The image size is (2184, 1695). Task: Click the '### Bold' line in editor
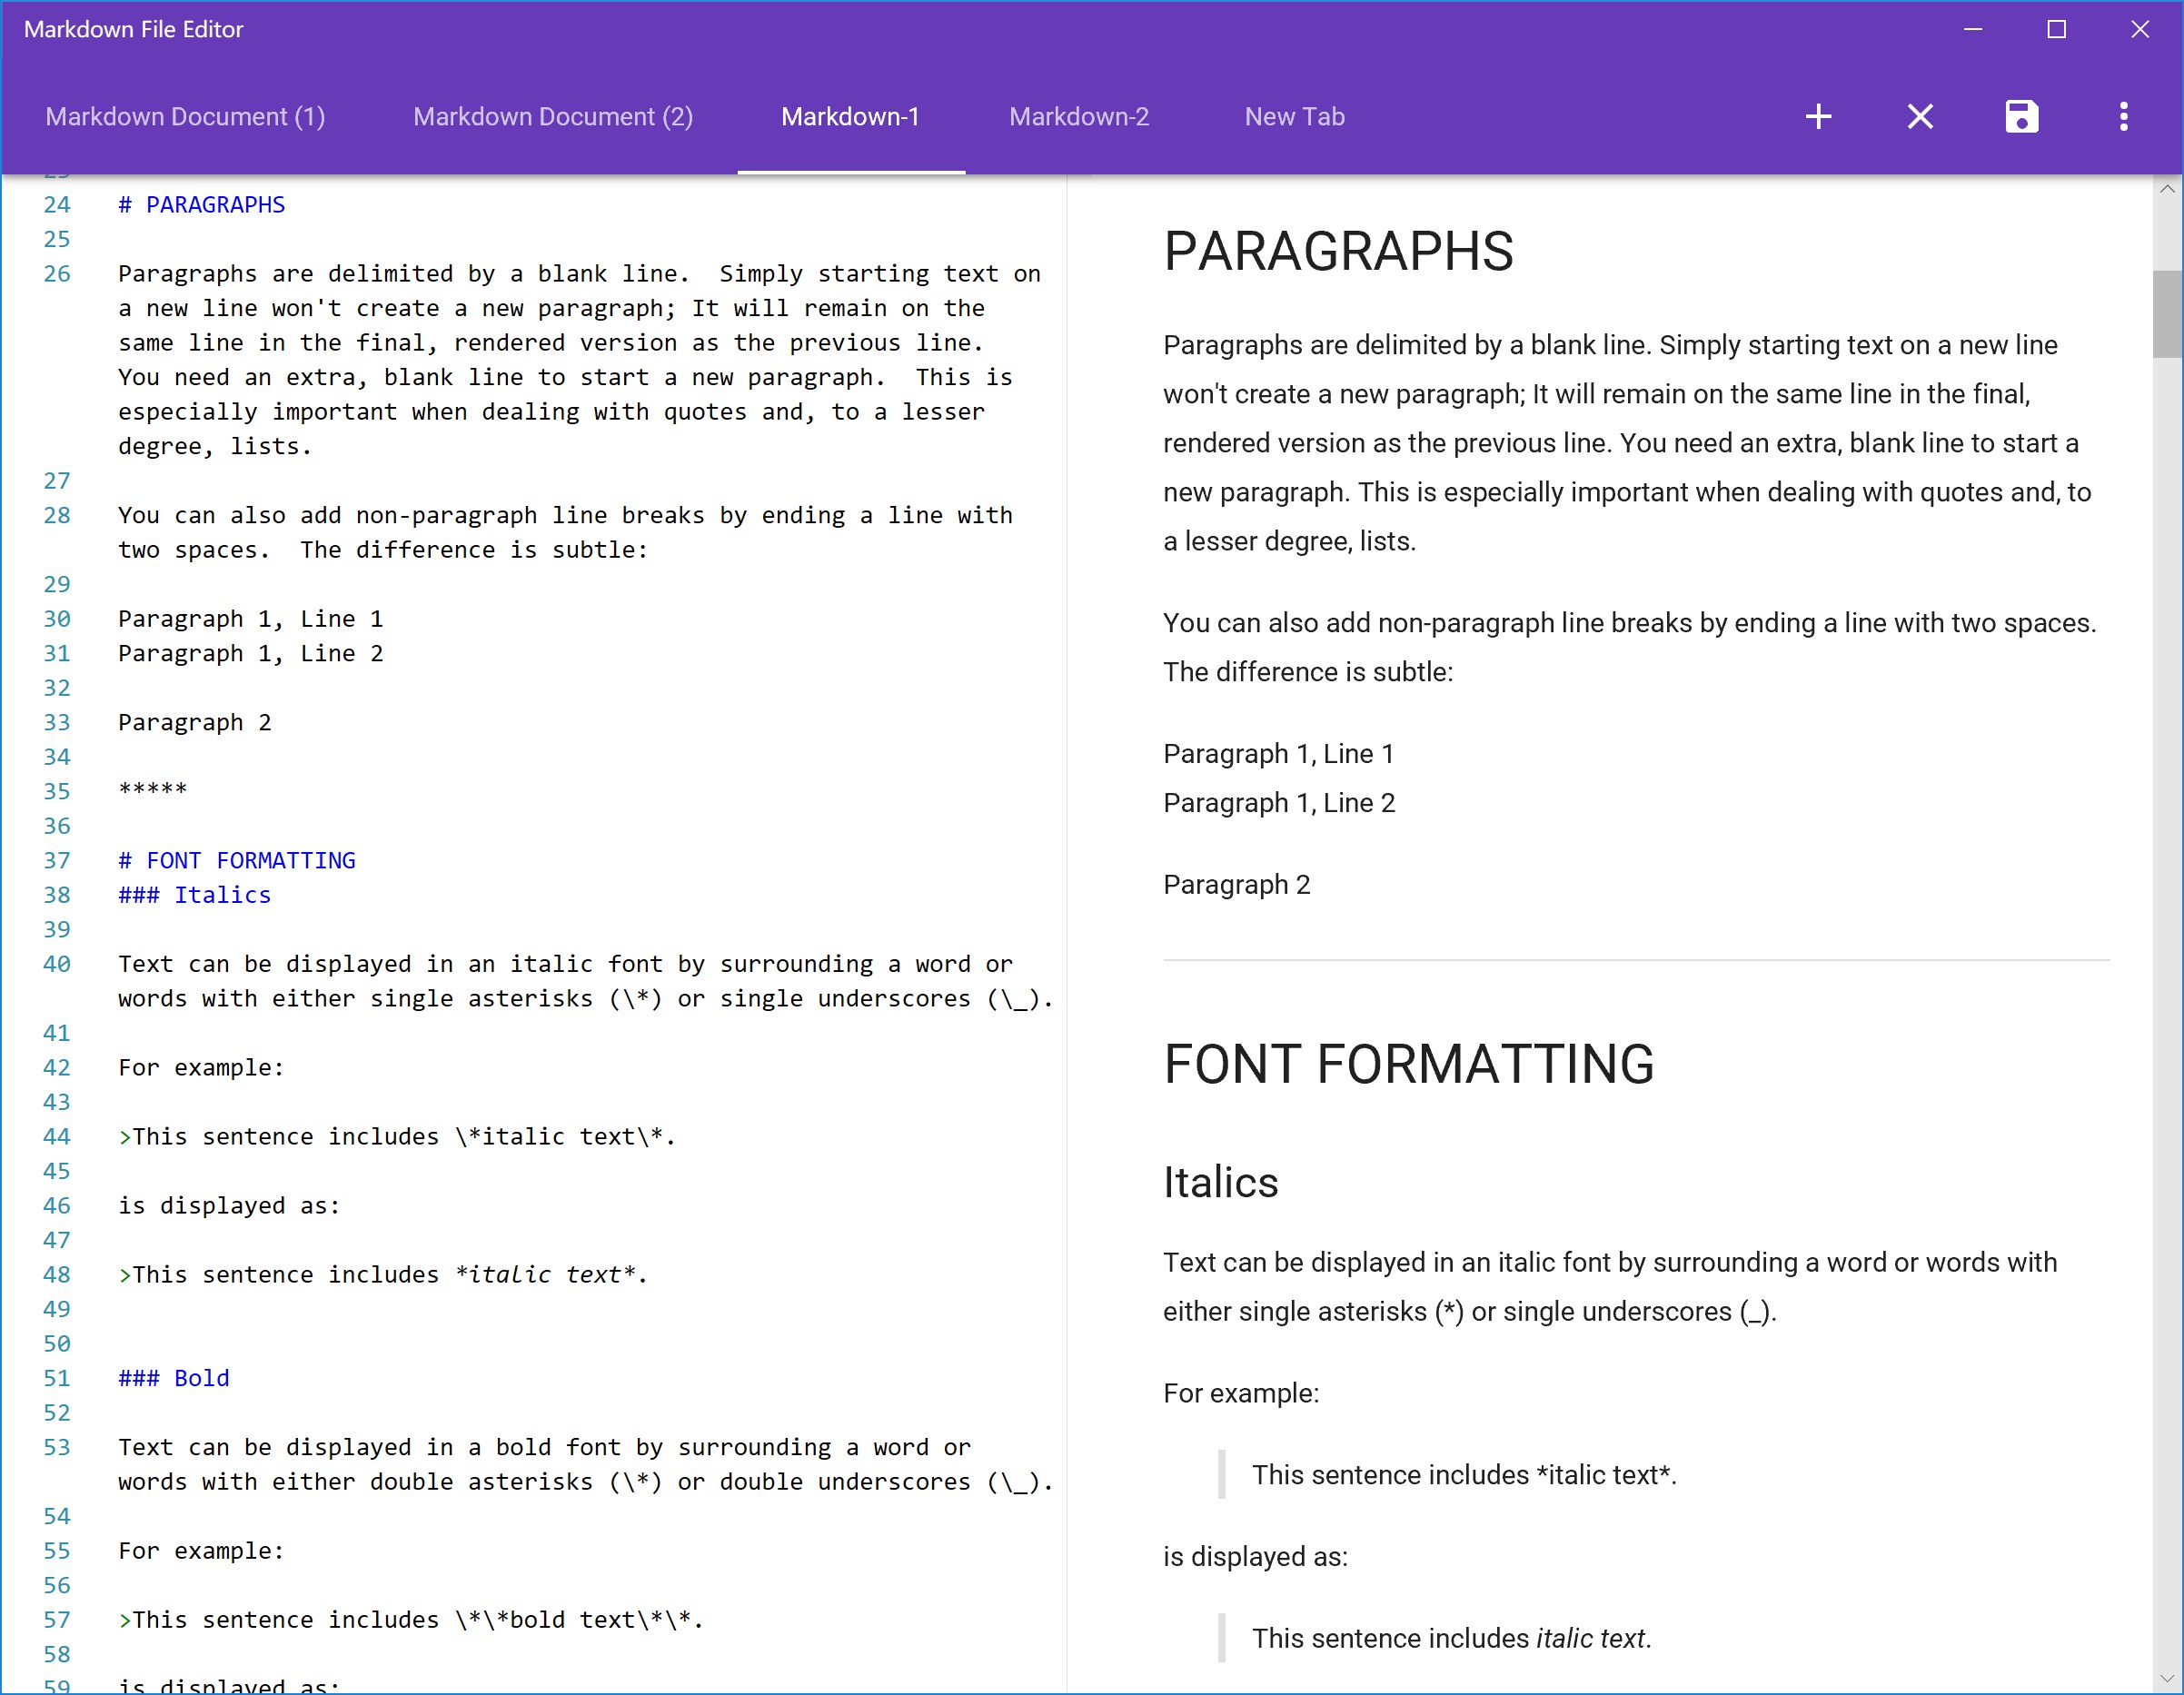(x=174, y=1378)
